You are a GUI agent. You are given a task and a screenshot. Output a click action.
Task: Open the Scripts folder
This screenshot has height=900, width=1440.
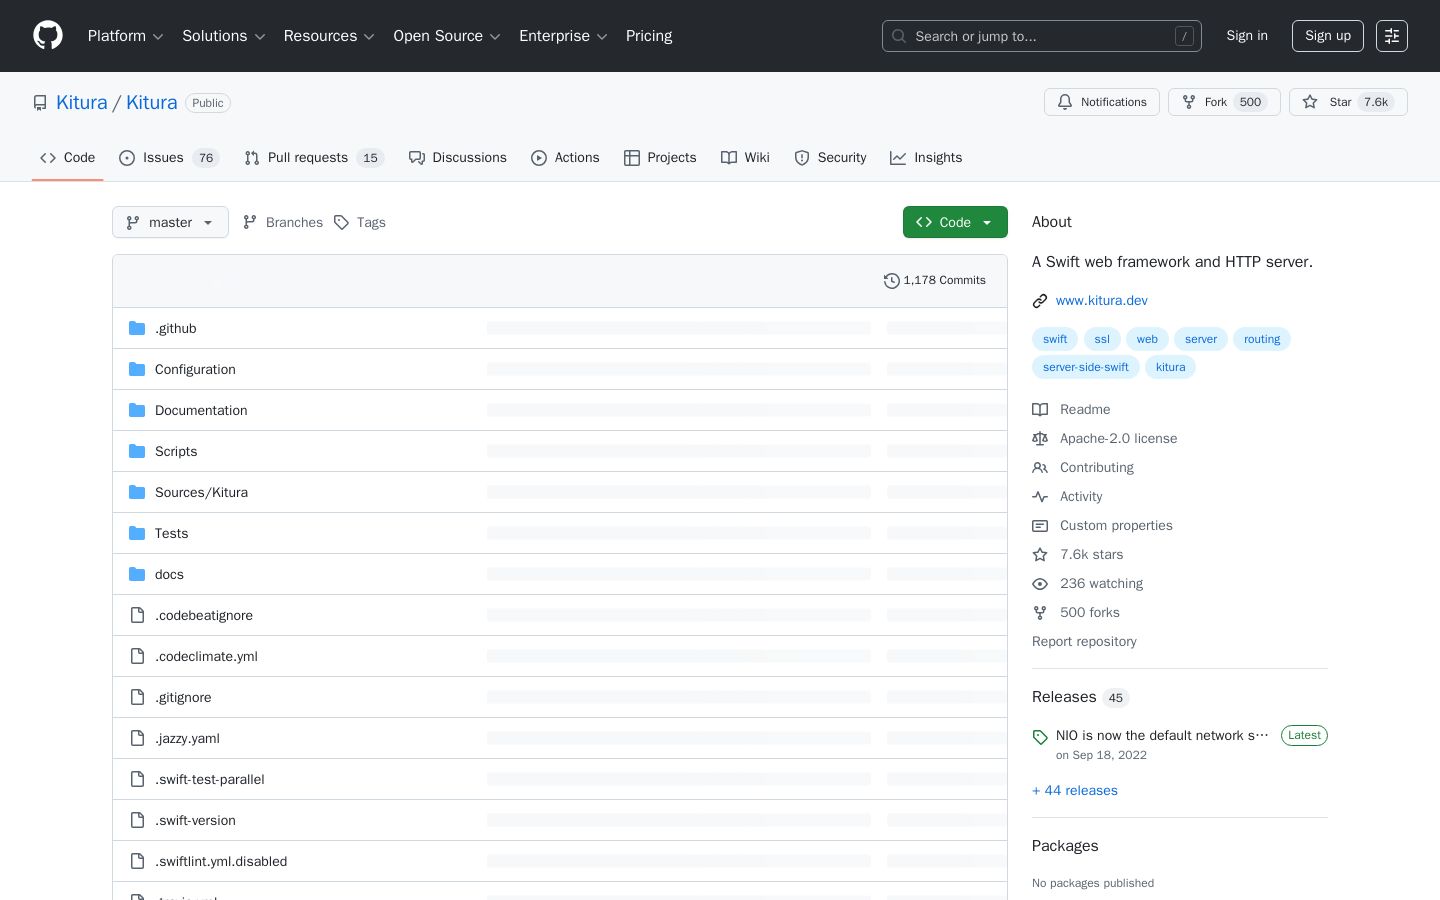click(x=176, y=451)
